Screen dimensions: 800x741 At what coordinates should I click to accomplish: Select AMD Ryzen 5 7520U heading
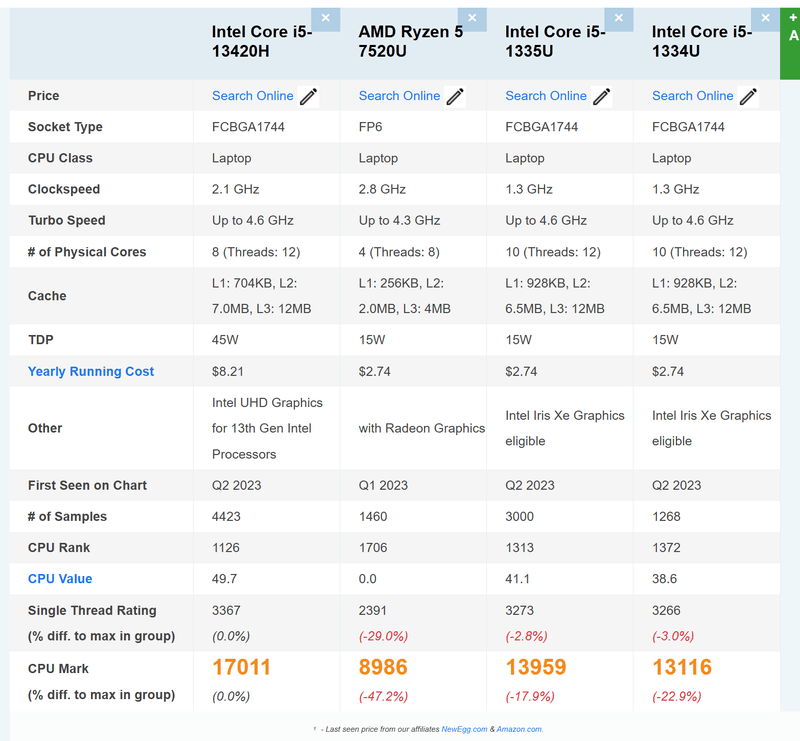coord(411,41)
